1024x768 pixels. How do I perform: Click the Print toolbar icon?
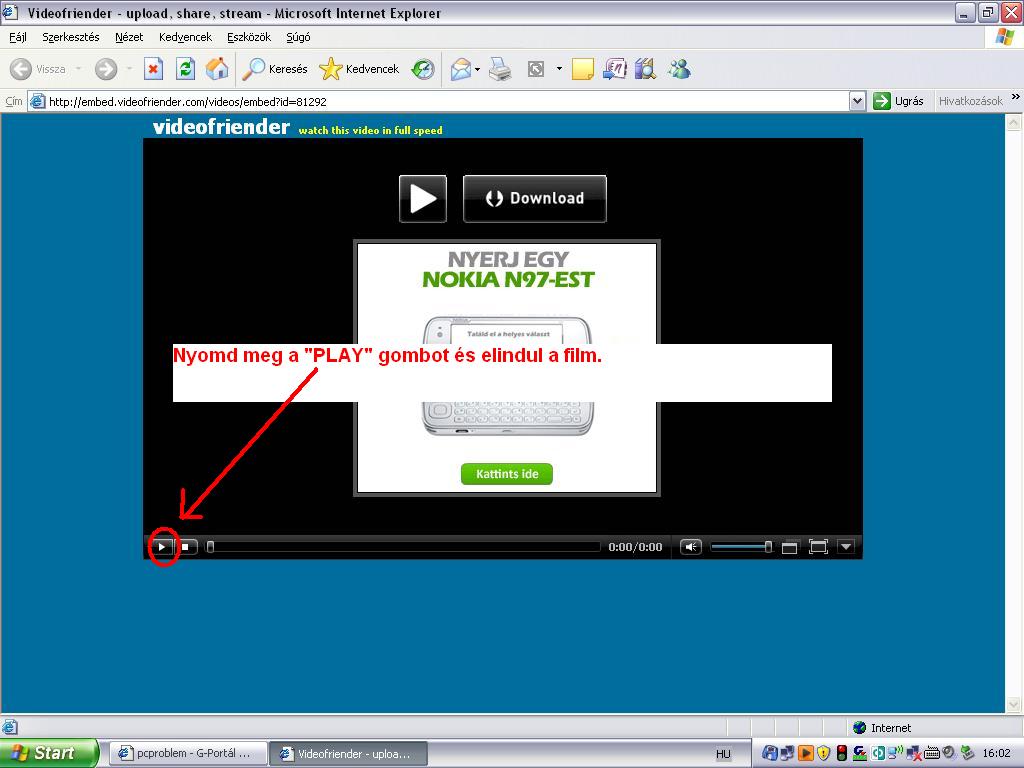(501, 69)
